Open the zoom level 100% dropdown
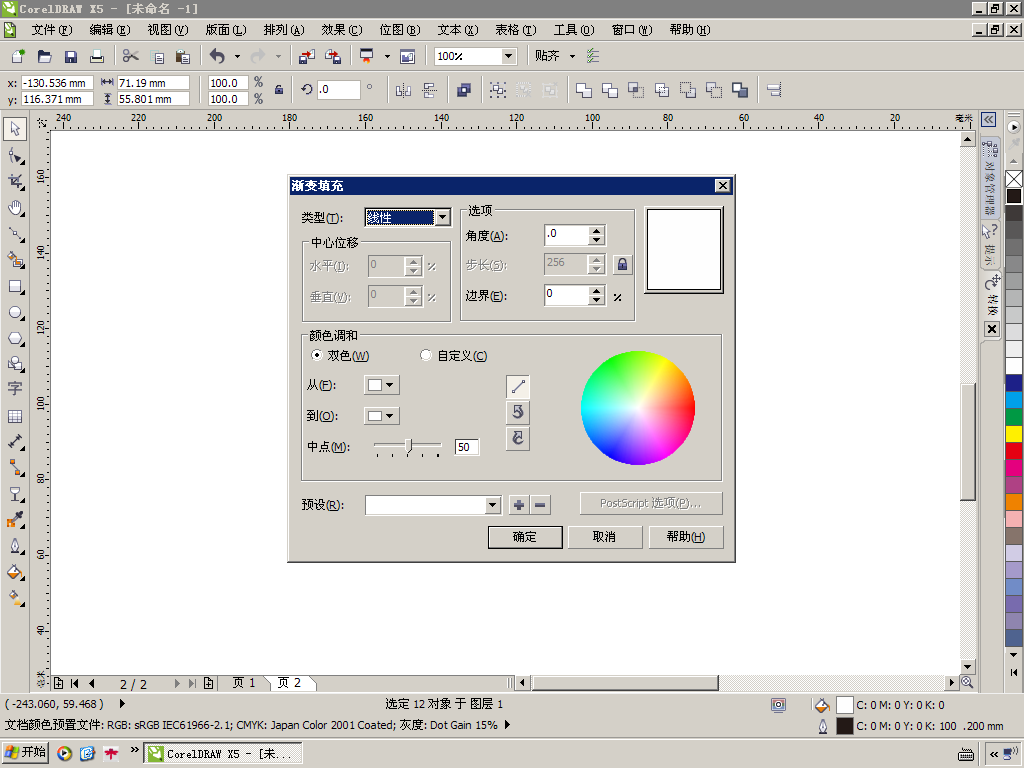The width and height of the screenshot is (1024, 768). click(x=509, y=56)
